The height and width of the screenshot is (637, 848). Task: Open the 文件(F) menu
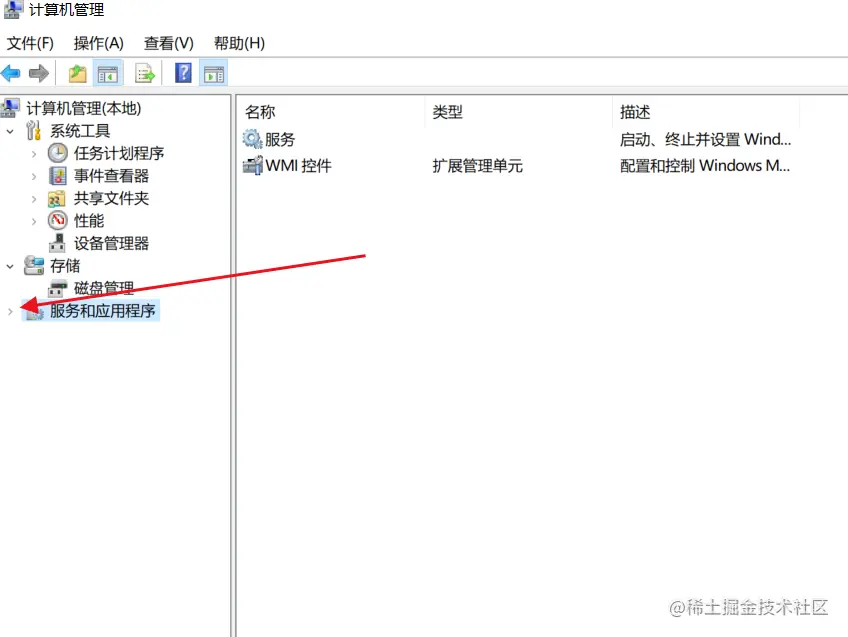pos(30,43)
